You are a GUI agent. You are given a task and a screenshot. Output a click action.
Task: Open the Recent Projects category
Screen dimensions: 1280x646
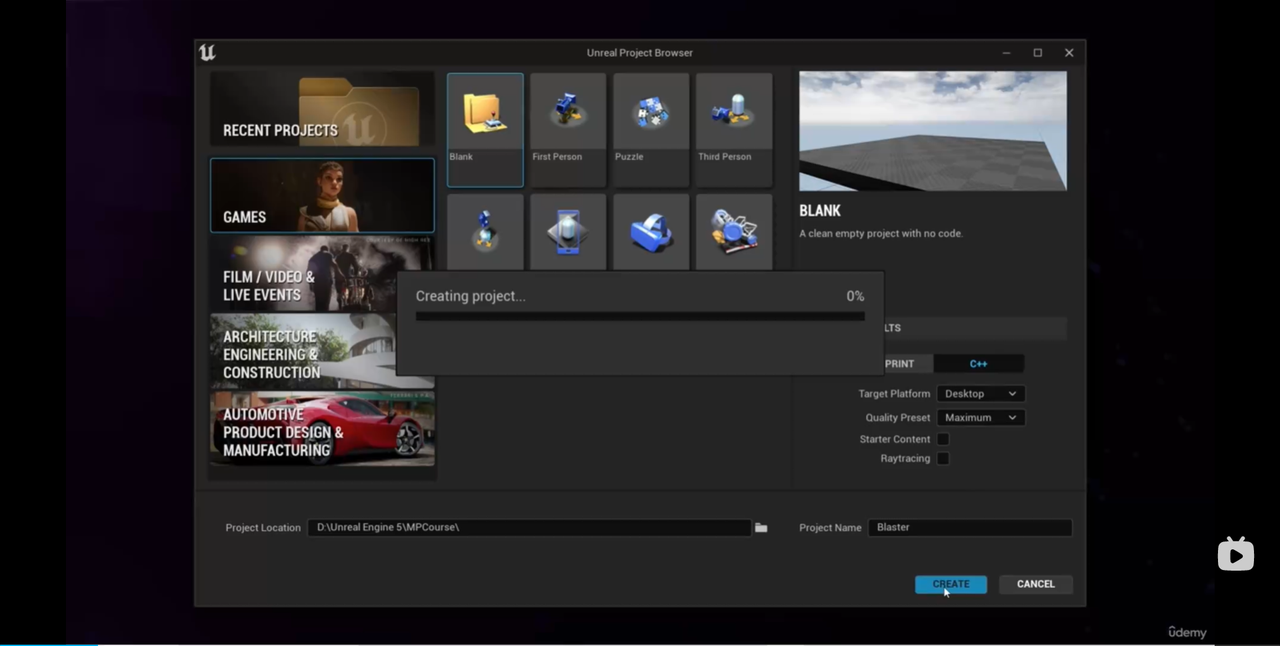tap(322, 110)
